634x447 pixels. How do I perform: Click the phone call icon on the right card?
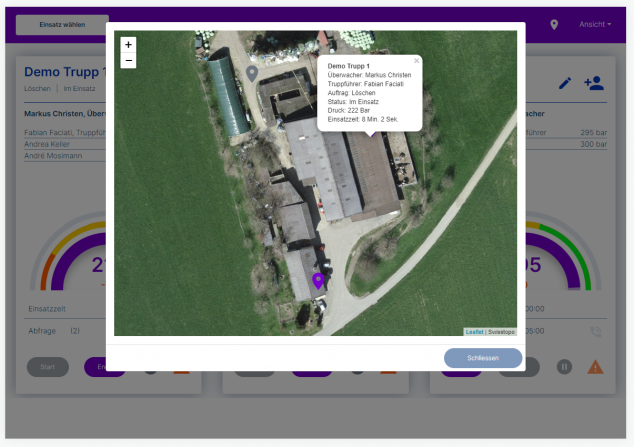pyautogui.click(x=595, y=332)
